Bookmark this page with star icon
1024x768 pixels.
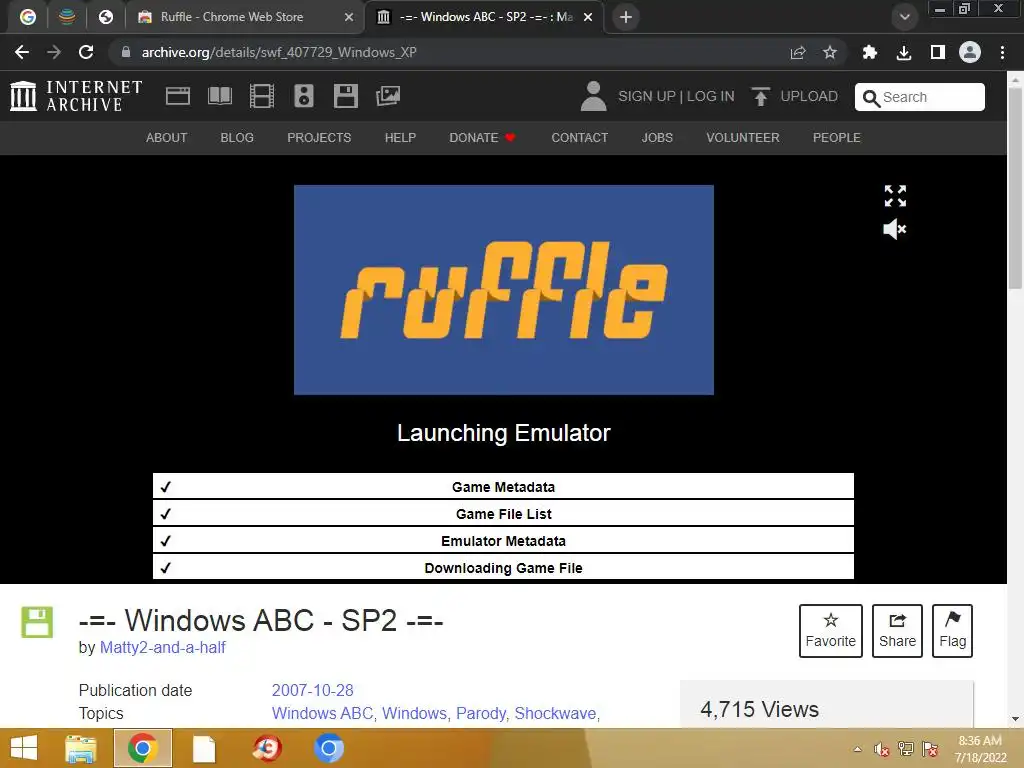tap(829, 52)
